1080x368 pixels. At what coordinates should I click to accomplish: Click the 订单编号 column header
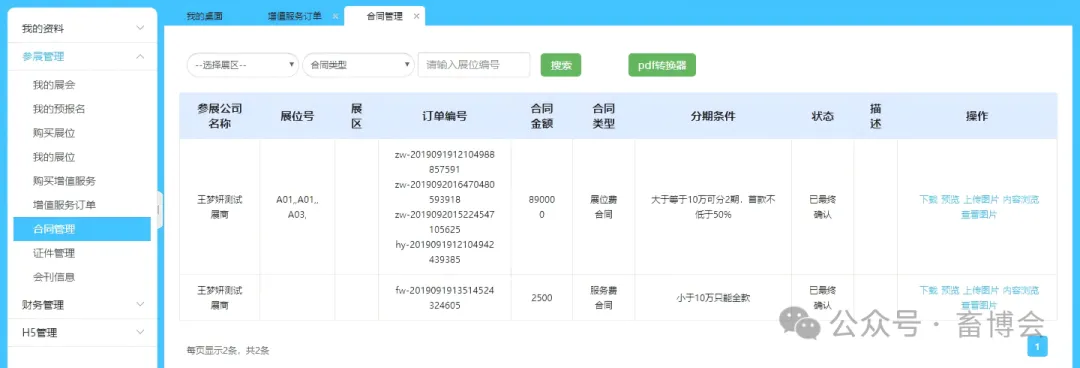[444, 116]
